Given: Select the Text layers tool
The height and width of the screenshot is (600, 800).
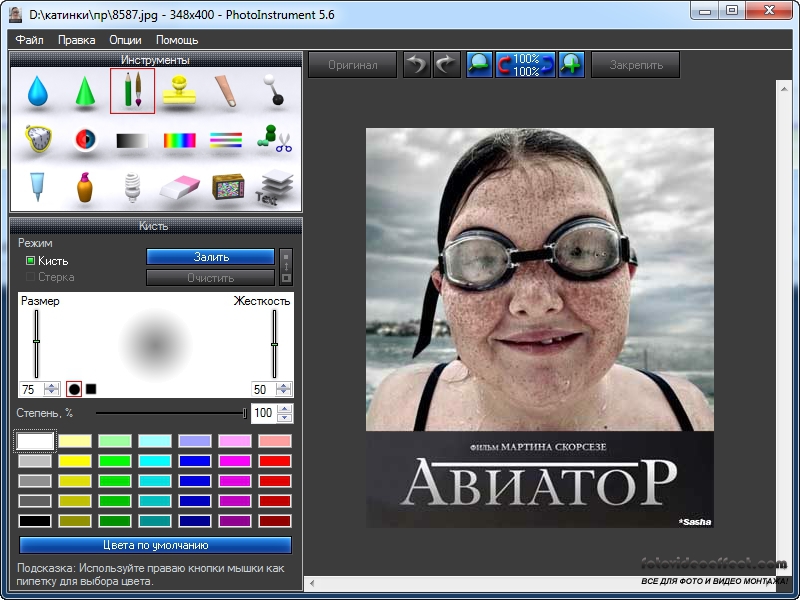Looking at the screenshot, I should [x=274, y=187].
